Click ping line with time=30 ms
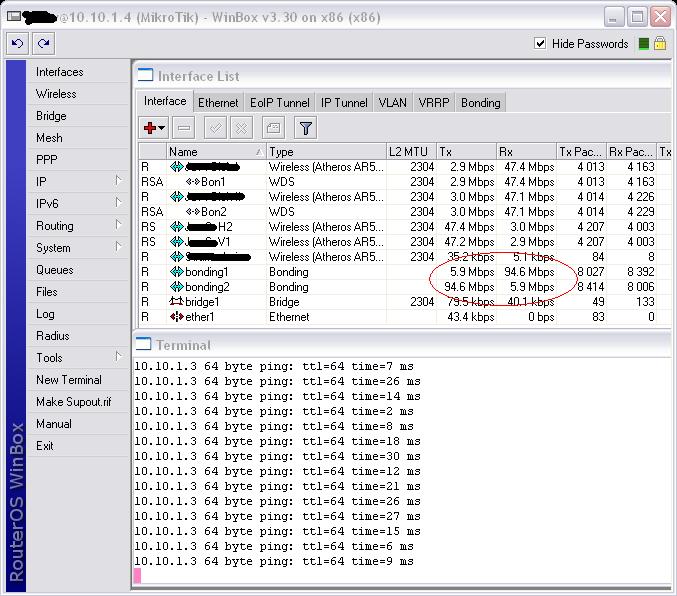The image size is (677, 596). [x=277, y=456]
